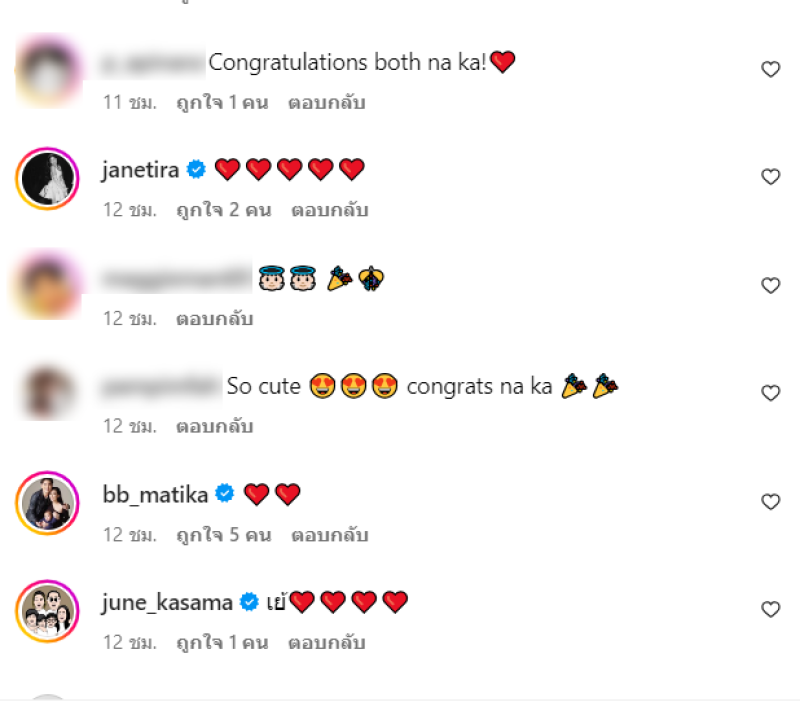Like bb_matika's comment
Screen dimensions: 800x702
pos(770,502)
